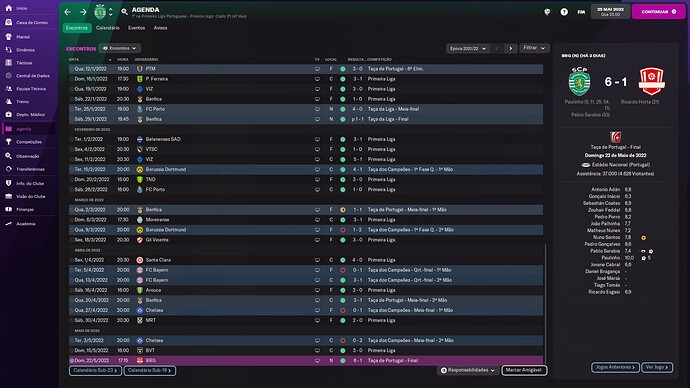Toggle the checkbox beside Qua, 12/1/2022 fixture
This screenshot has height=388, width=690.
(71, 69)
